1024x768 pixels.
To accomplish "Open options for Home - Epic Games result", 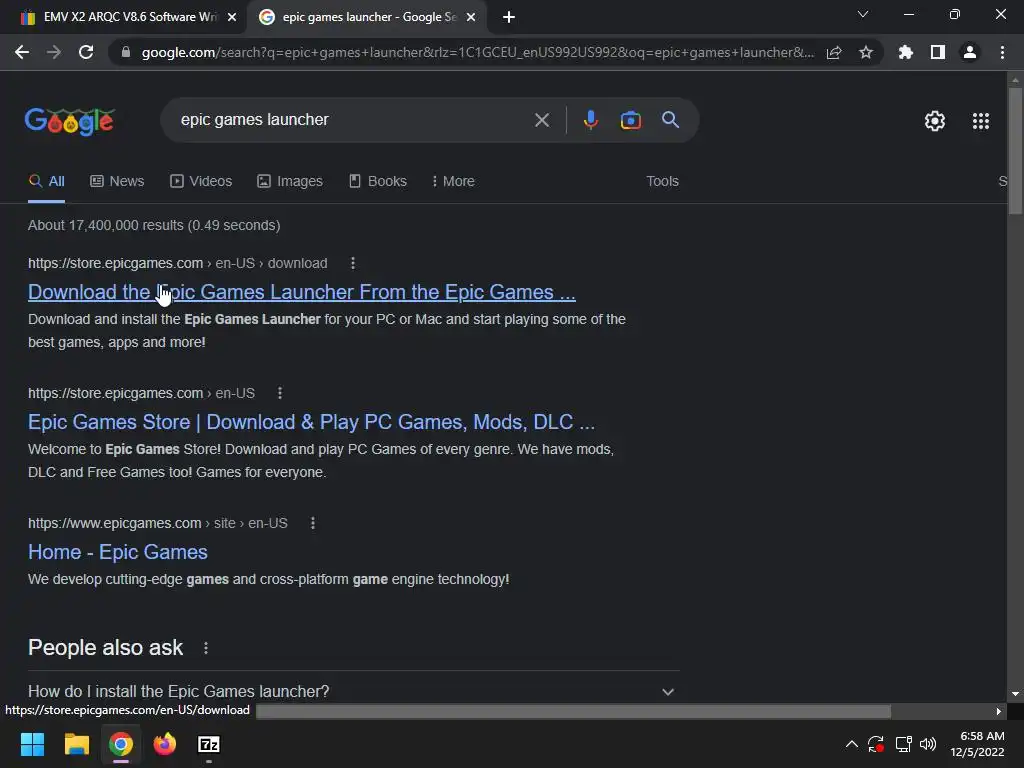I will (313, 523).
